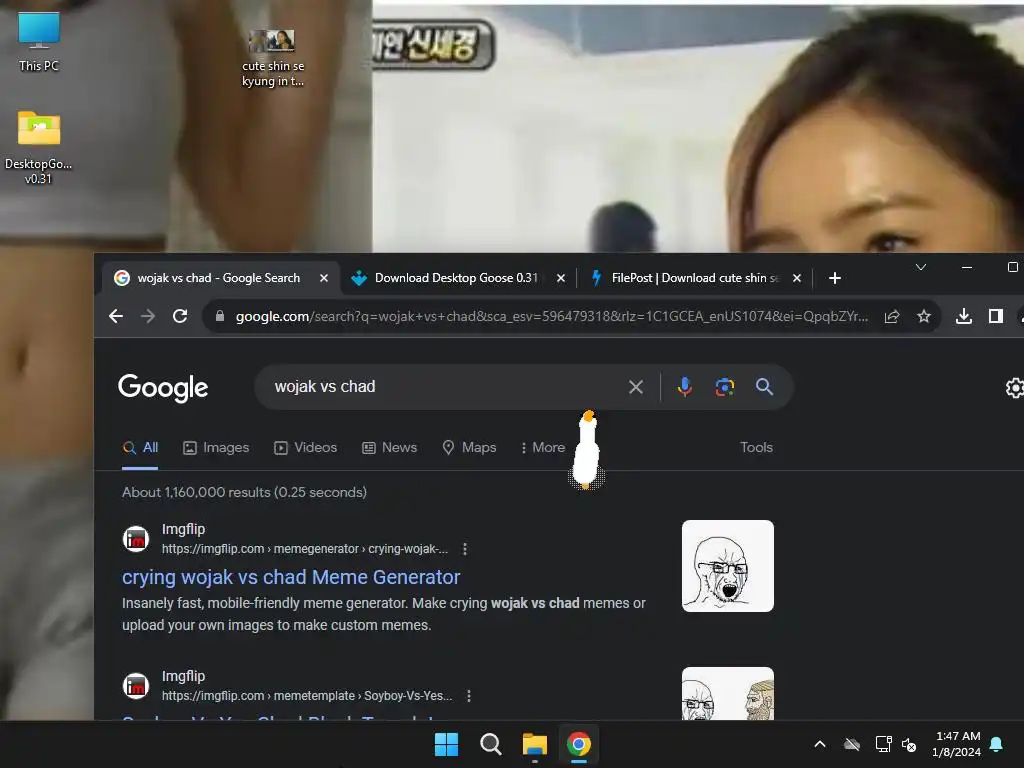This screenshot has width=1024, height=768.
Task: Click the Chrome address bar URL
Action: tap(552, 317)
